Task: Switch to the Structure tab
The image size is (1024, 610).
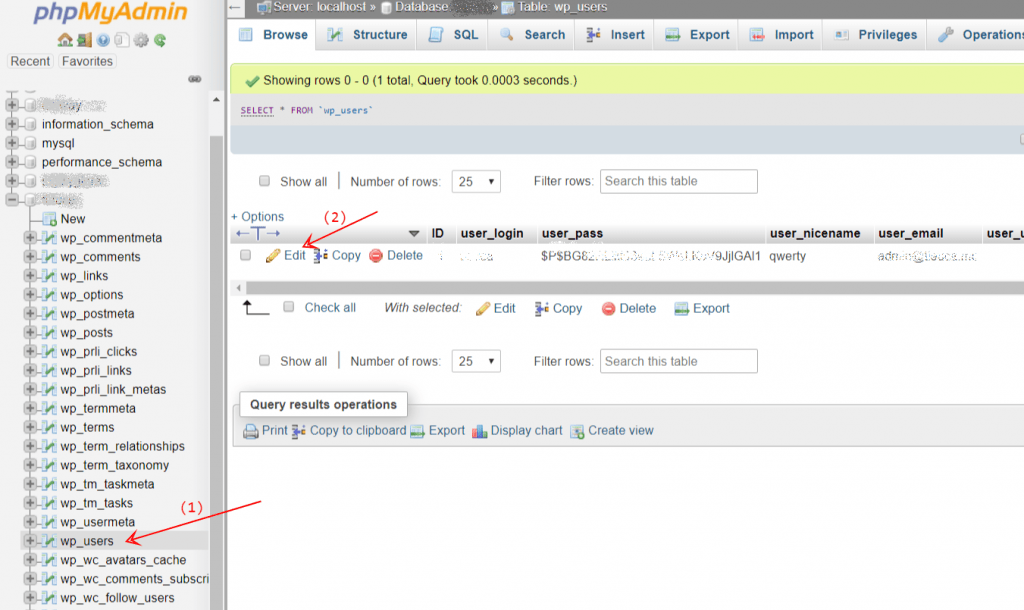Action: [x=367, y=35]
